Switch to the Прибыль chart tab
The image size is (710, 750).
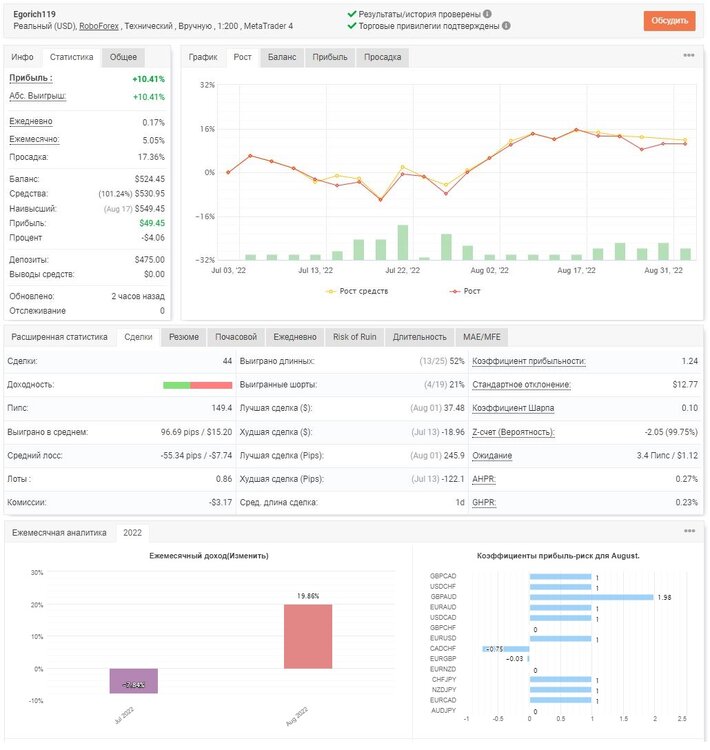[x=330, y=57]
